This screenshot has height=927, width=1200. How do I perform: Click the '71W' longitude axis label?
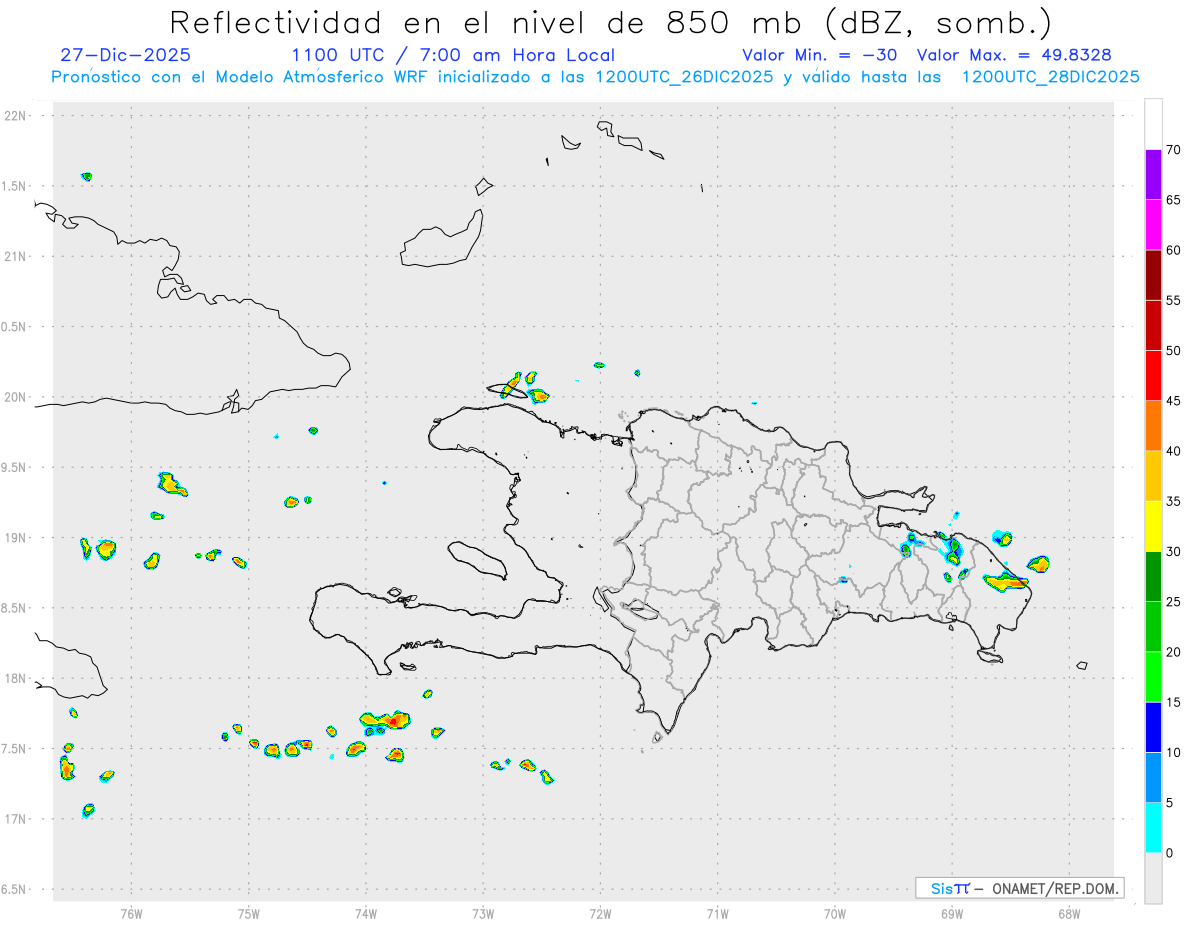click(717, 913)
